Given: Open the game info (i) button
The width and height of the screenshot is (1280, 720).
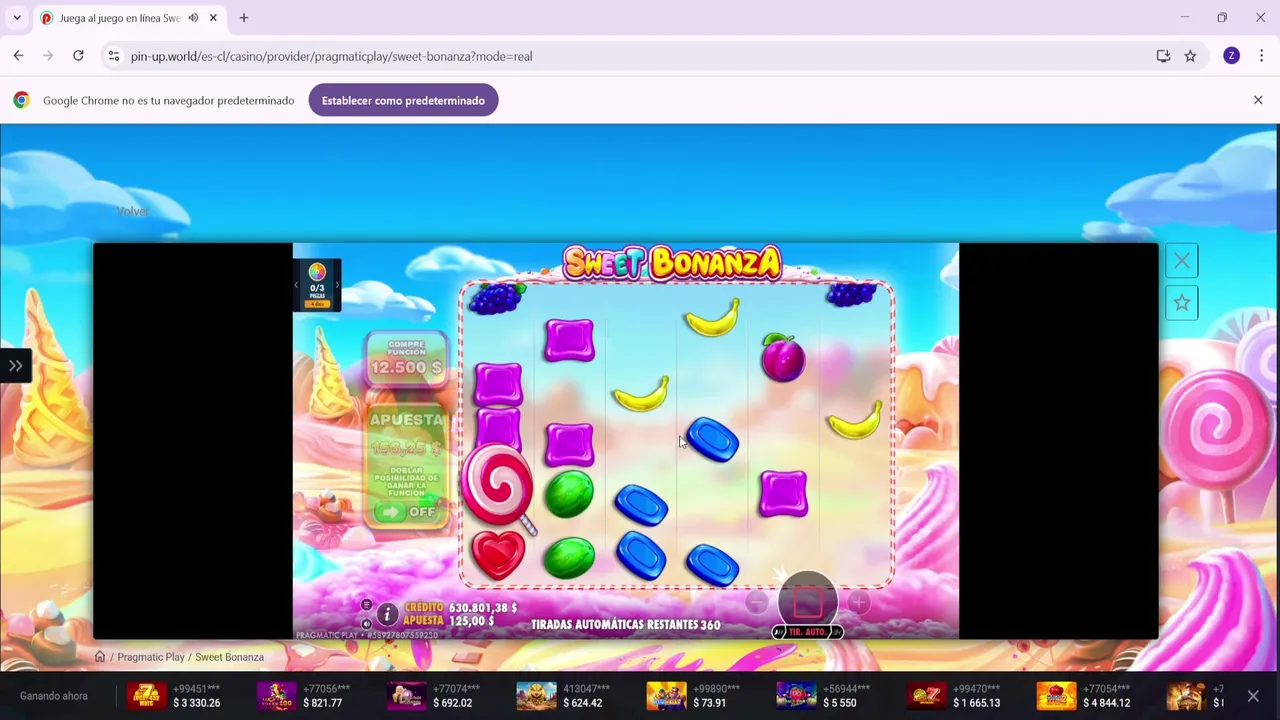Looking at the screenshot, I should click(387, 615).
